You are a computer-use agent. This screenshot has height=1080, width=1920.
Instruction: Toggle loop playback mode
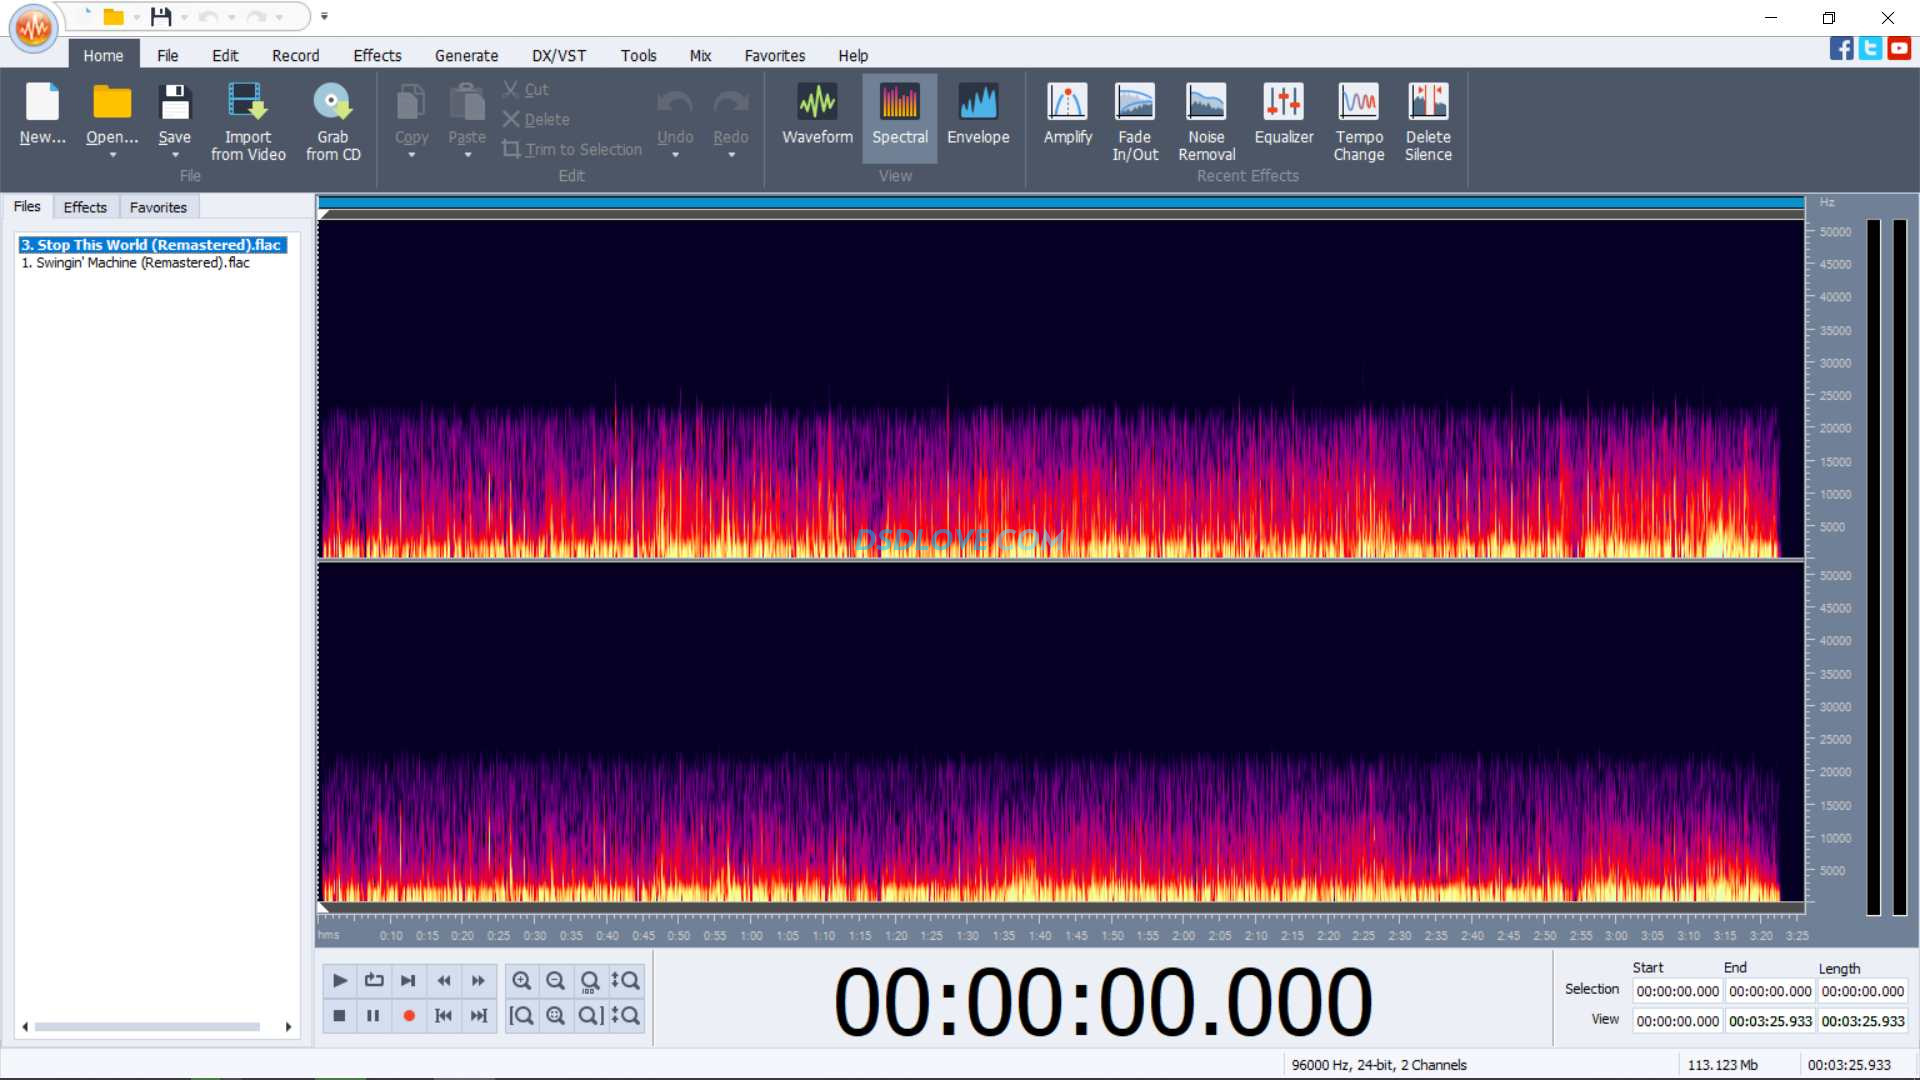[x=374, y=980]
